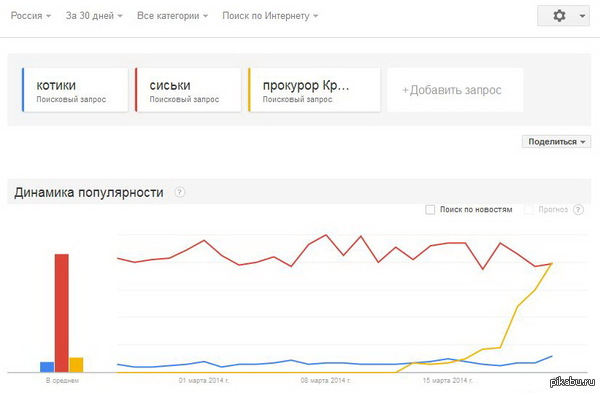
Task: Open the Поделиться share menu
Action: coord(556,142)
